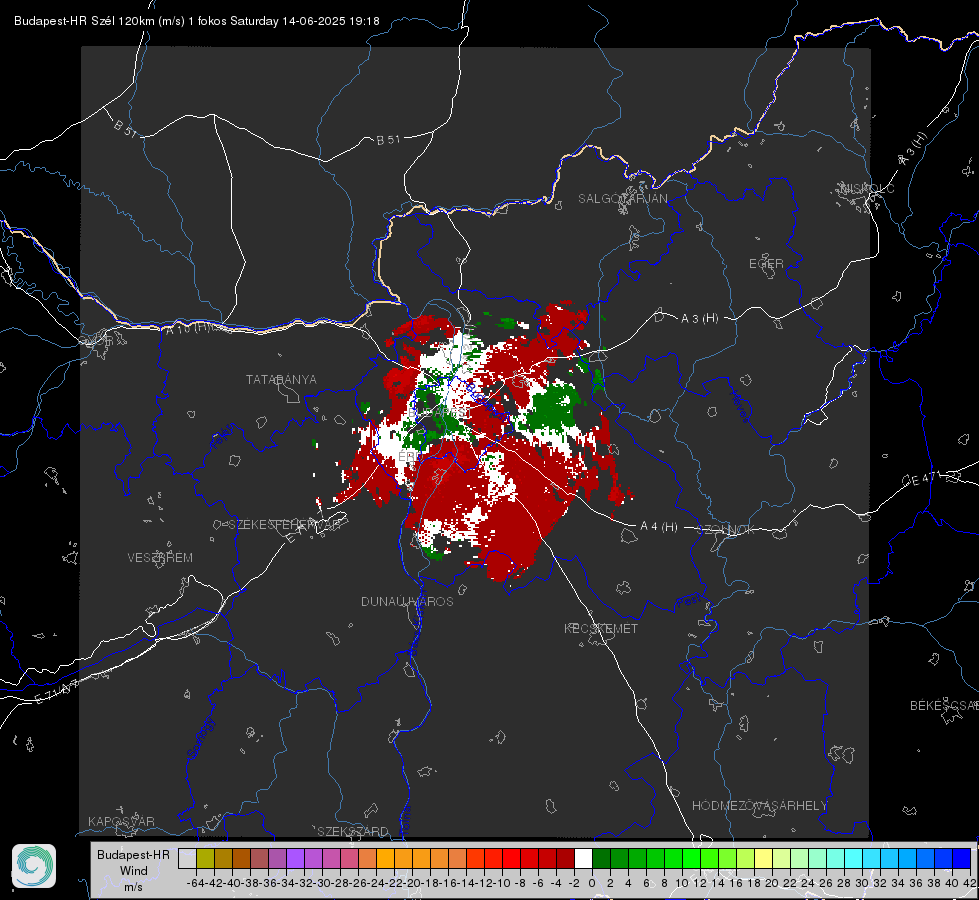Click the HÓDMEZŐVÁSÁRHELY city label
Viewport: 979px width, 900px height.
coord(759,806)
